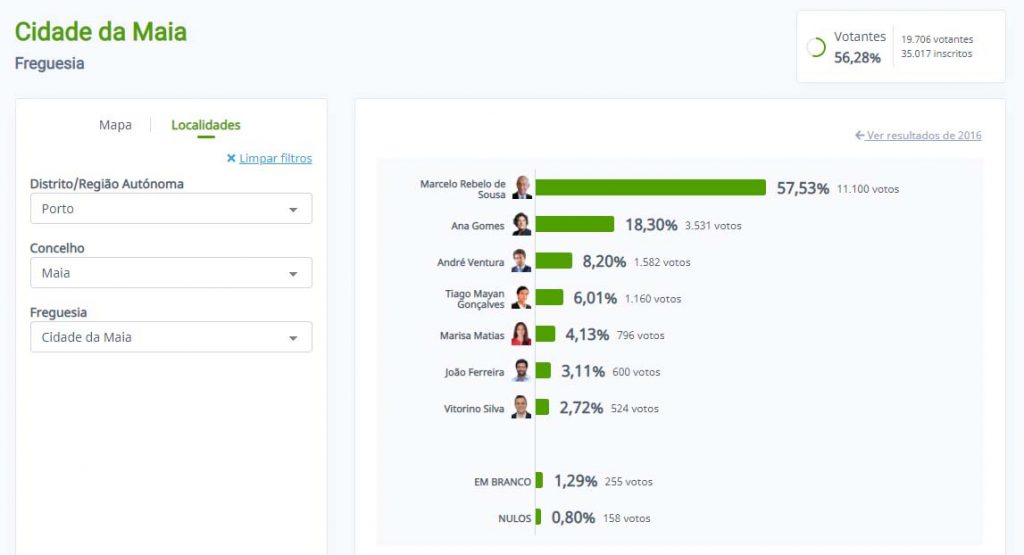Click the X icon beside Limpar filtros
This screenshot has height=555, width=1024.
click(231, 158)
